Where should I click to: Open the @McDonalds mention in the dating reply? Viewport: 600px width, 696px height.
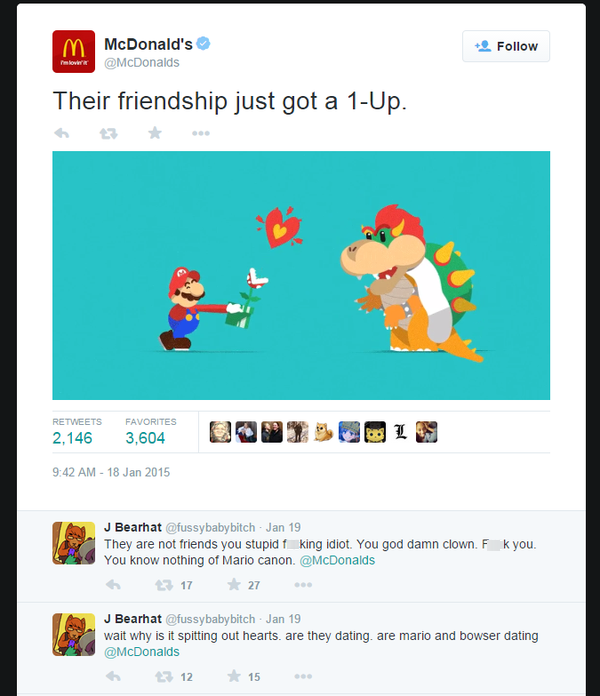(x=142, y=652)
